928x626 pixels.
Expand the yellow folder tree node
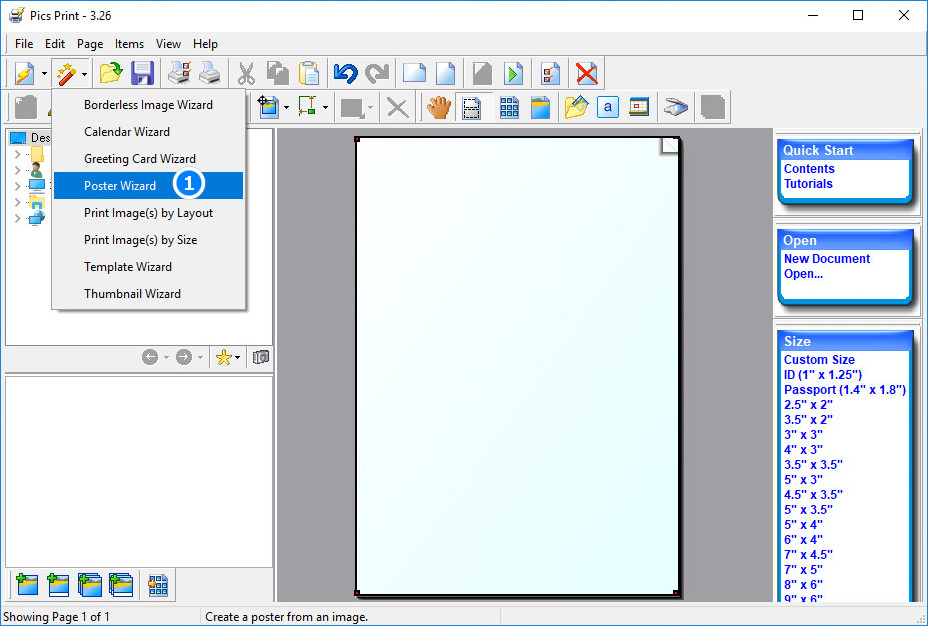[17, 154]
